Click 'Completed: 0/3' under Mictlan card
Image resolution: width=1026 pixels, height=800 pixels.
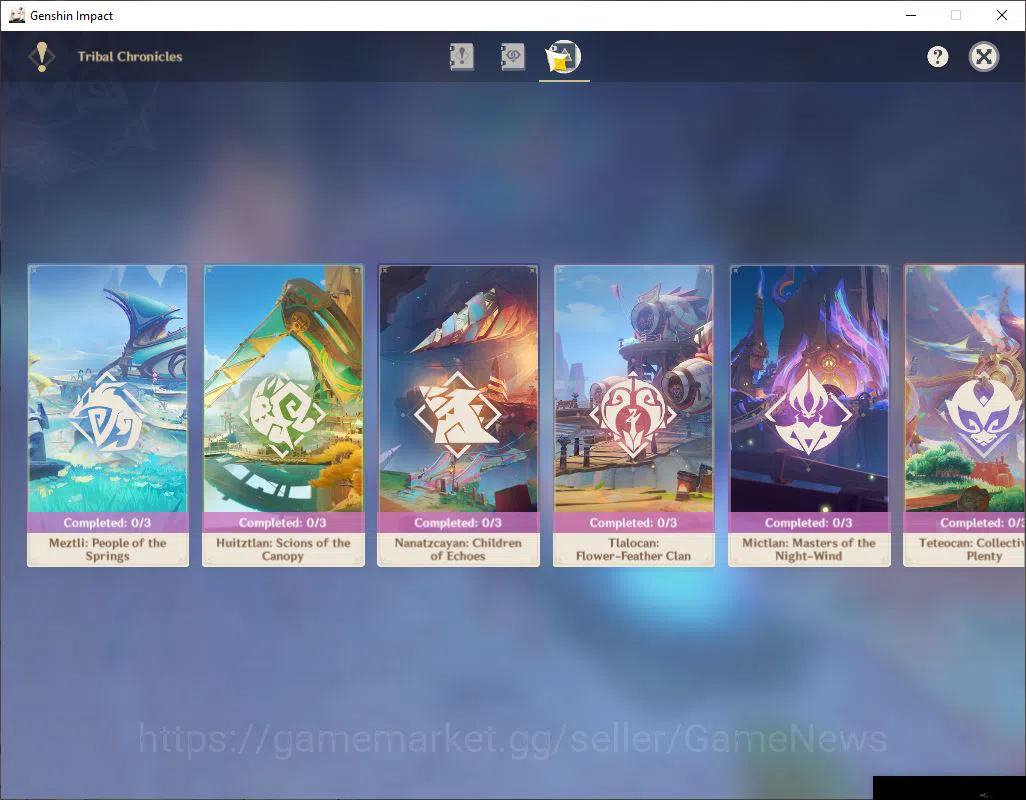click(809, 523)
